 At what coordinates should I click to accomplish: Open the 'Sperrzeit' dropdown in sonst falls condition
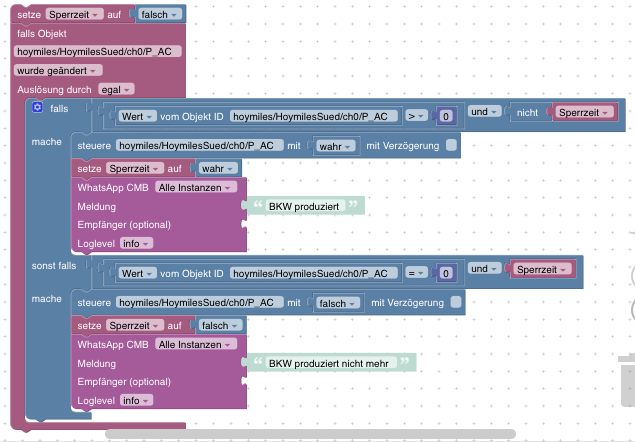click(x=542, y=269)
